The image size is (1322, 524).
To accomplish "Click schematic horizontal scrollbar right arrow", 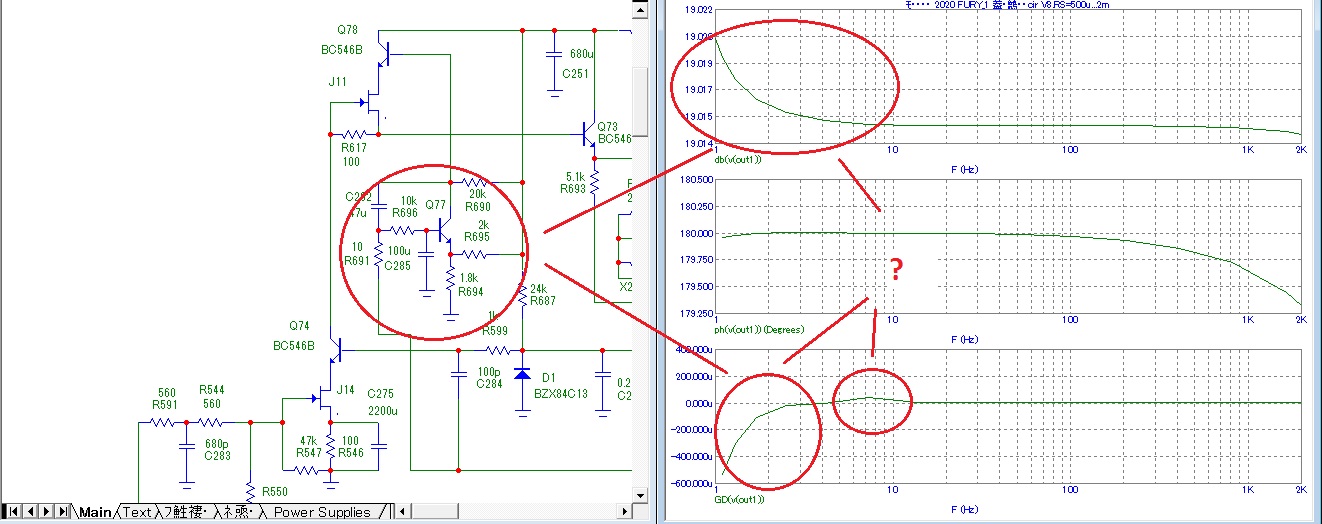I will (625, 512).
